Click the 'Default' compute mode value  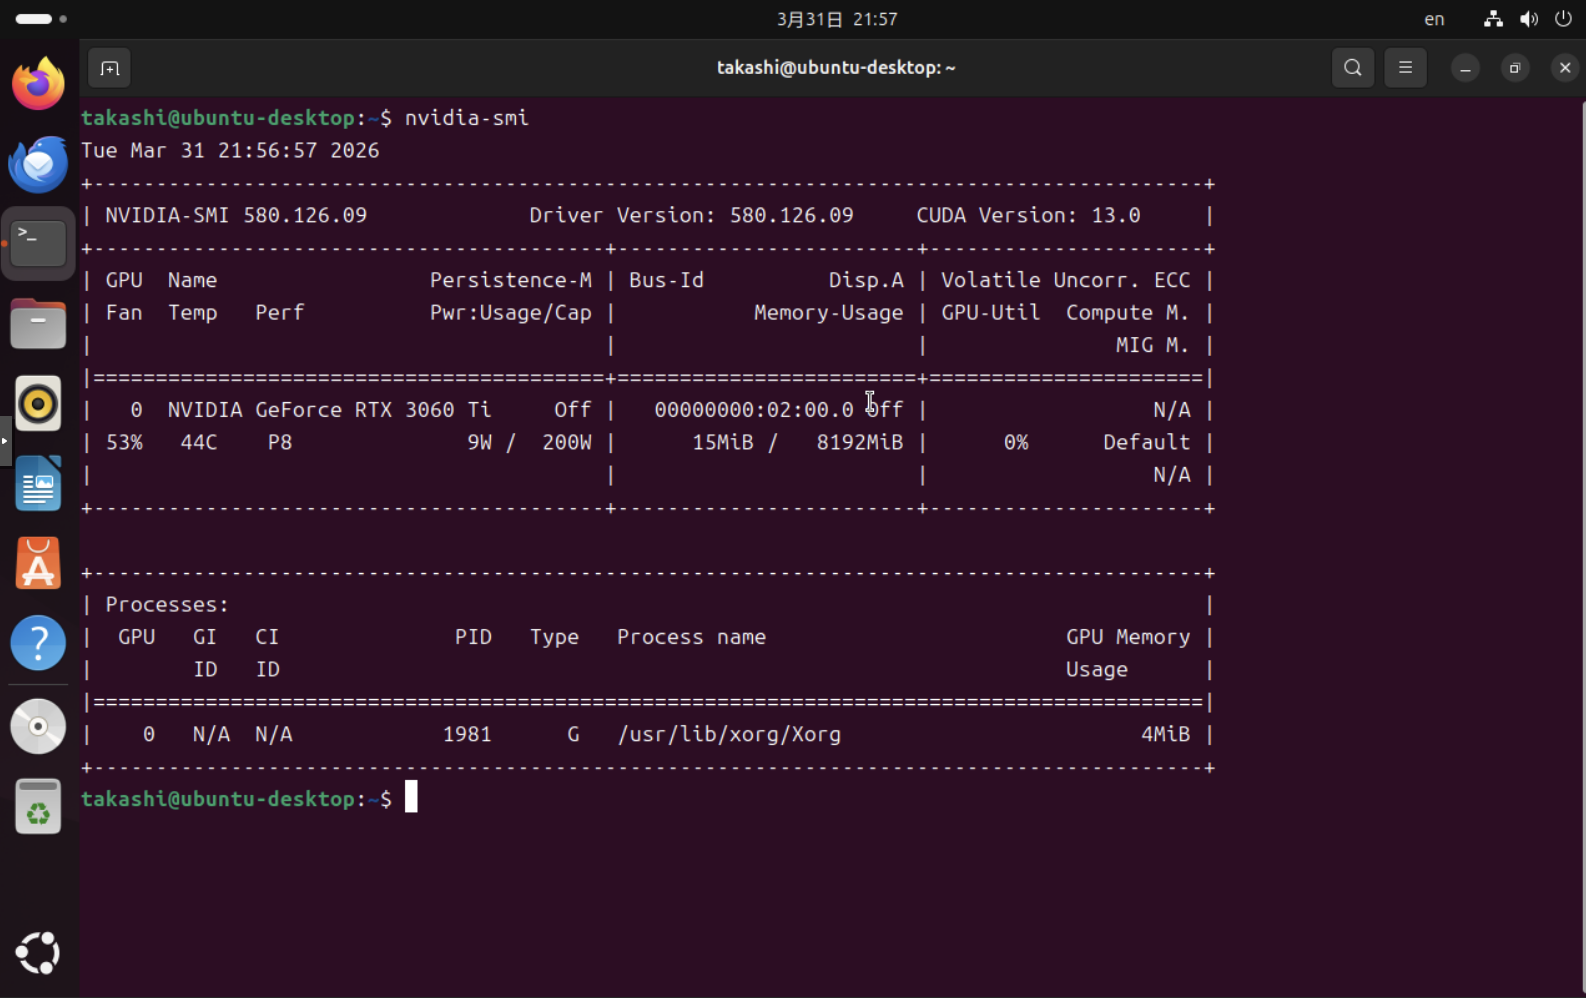coord(1147,442)
